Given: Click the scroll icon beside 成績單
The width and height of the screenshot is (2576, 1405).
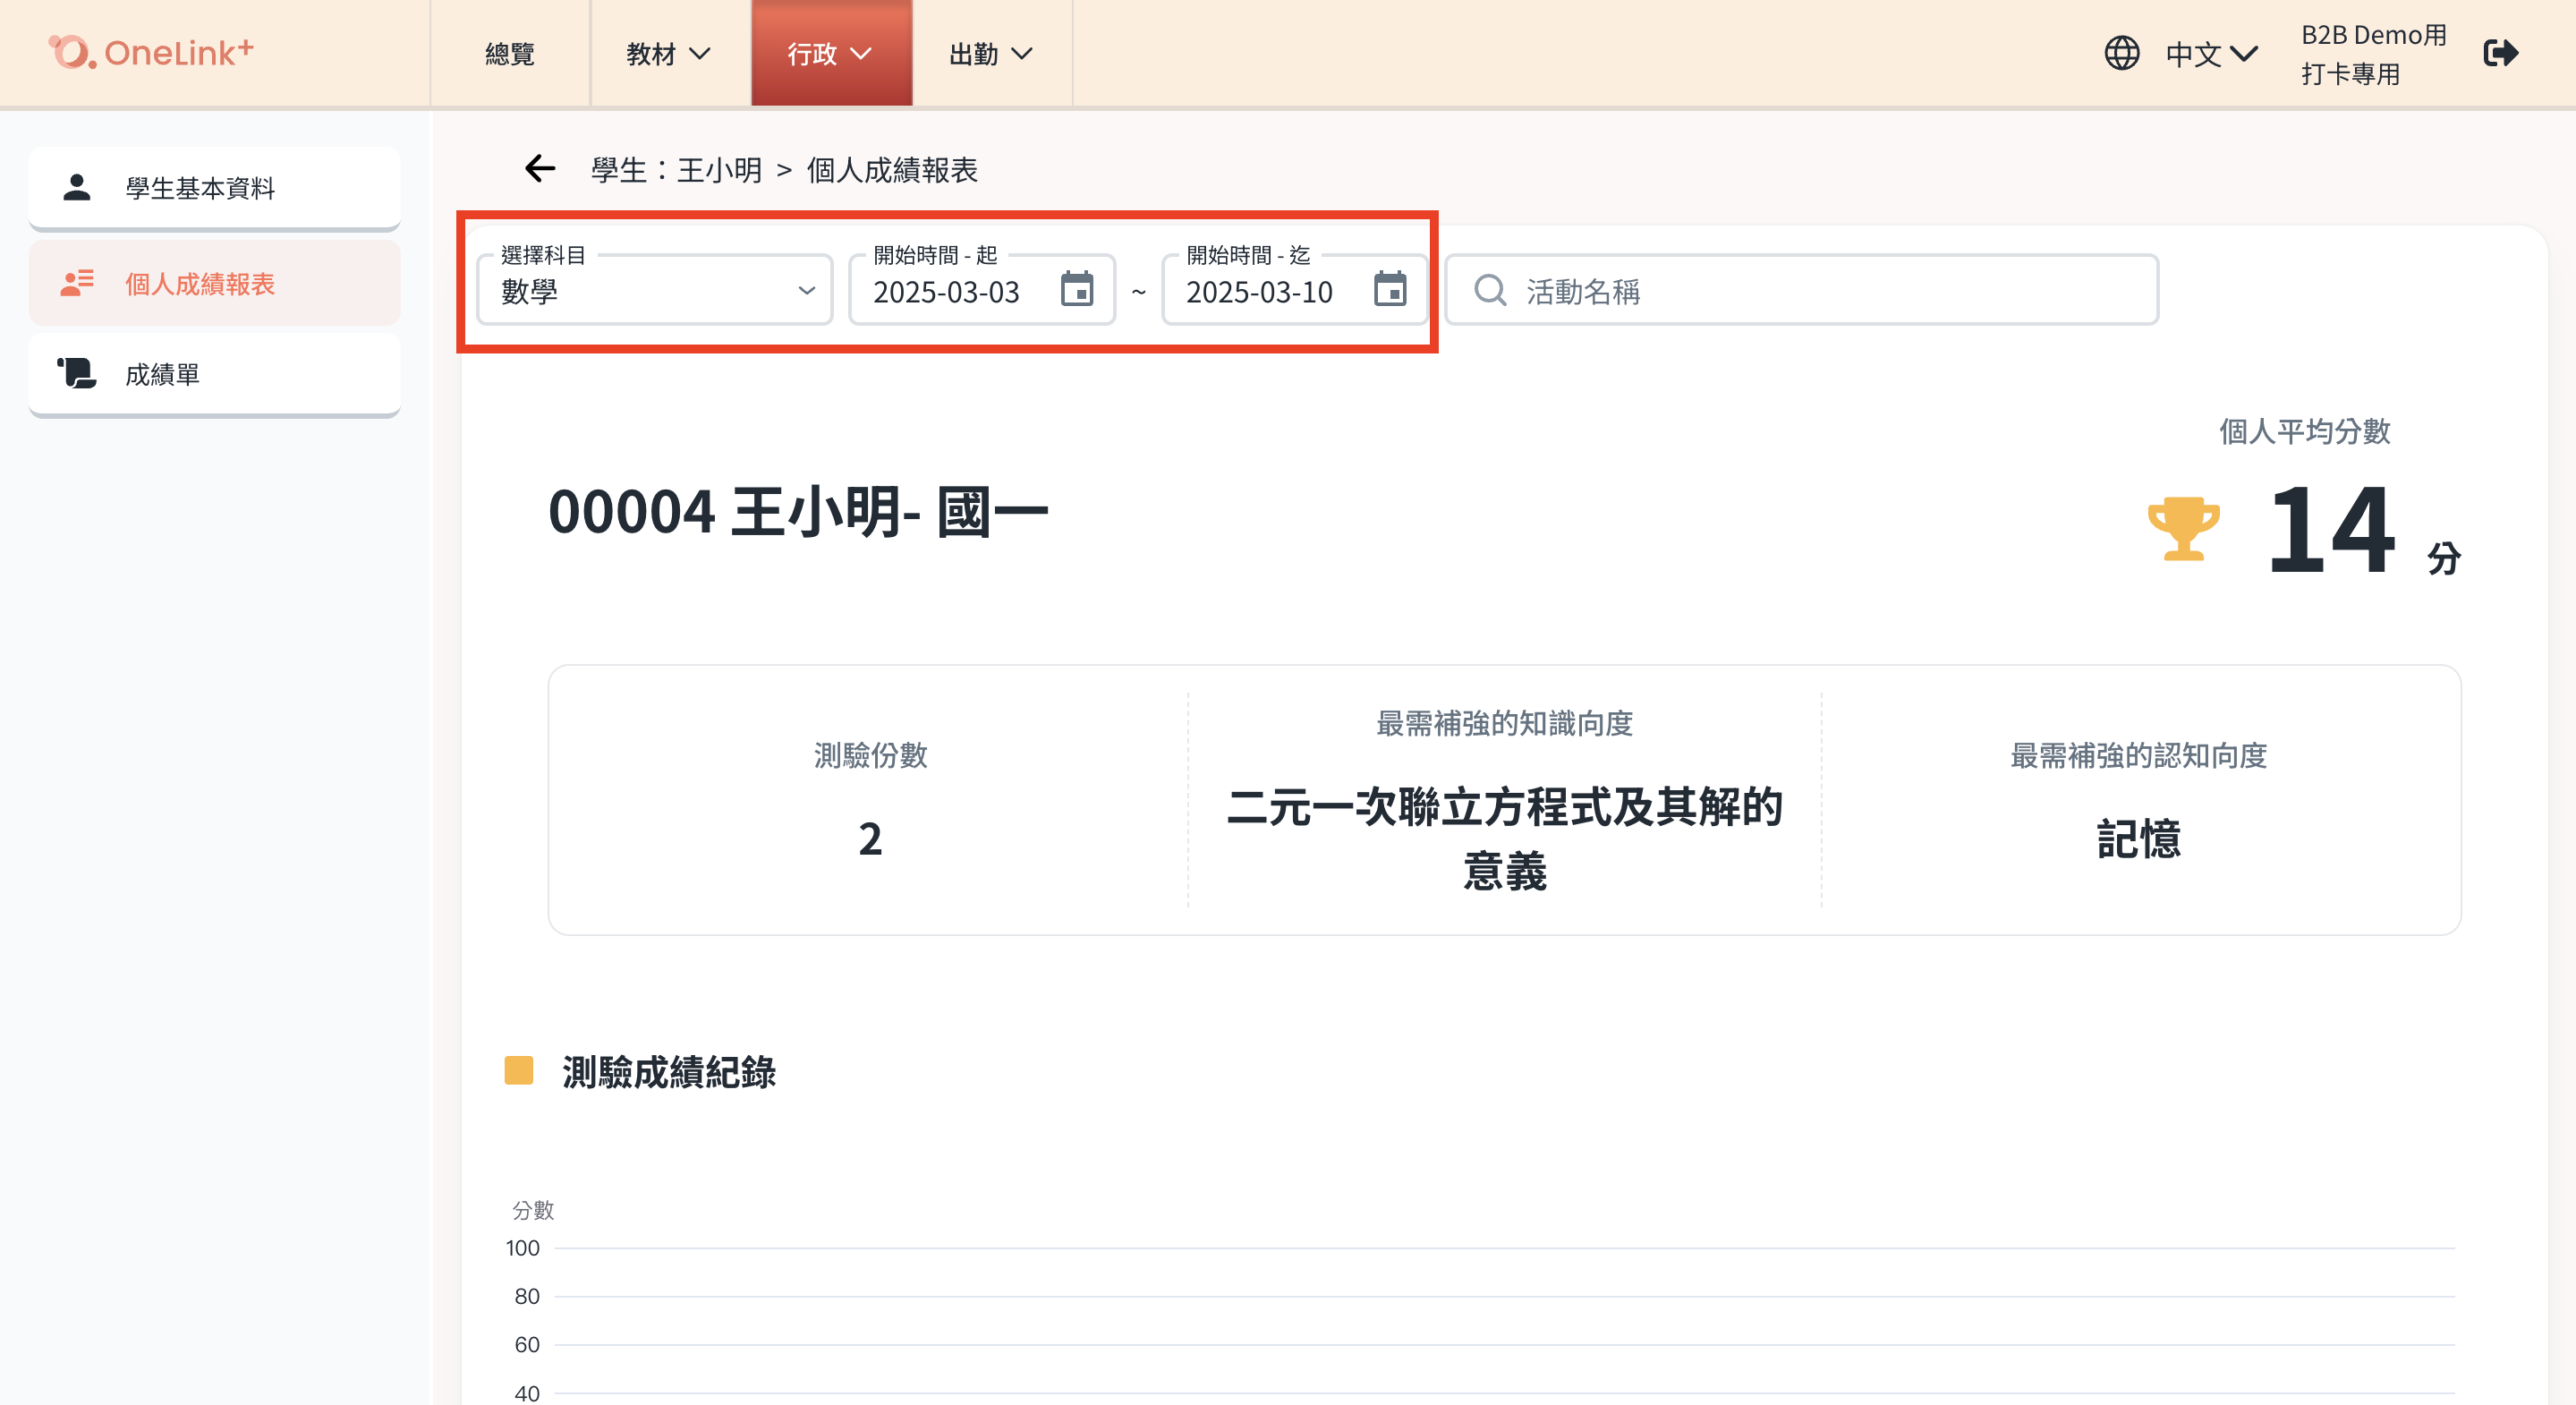Looking at the screenshot, I should [77, 373].
